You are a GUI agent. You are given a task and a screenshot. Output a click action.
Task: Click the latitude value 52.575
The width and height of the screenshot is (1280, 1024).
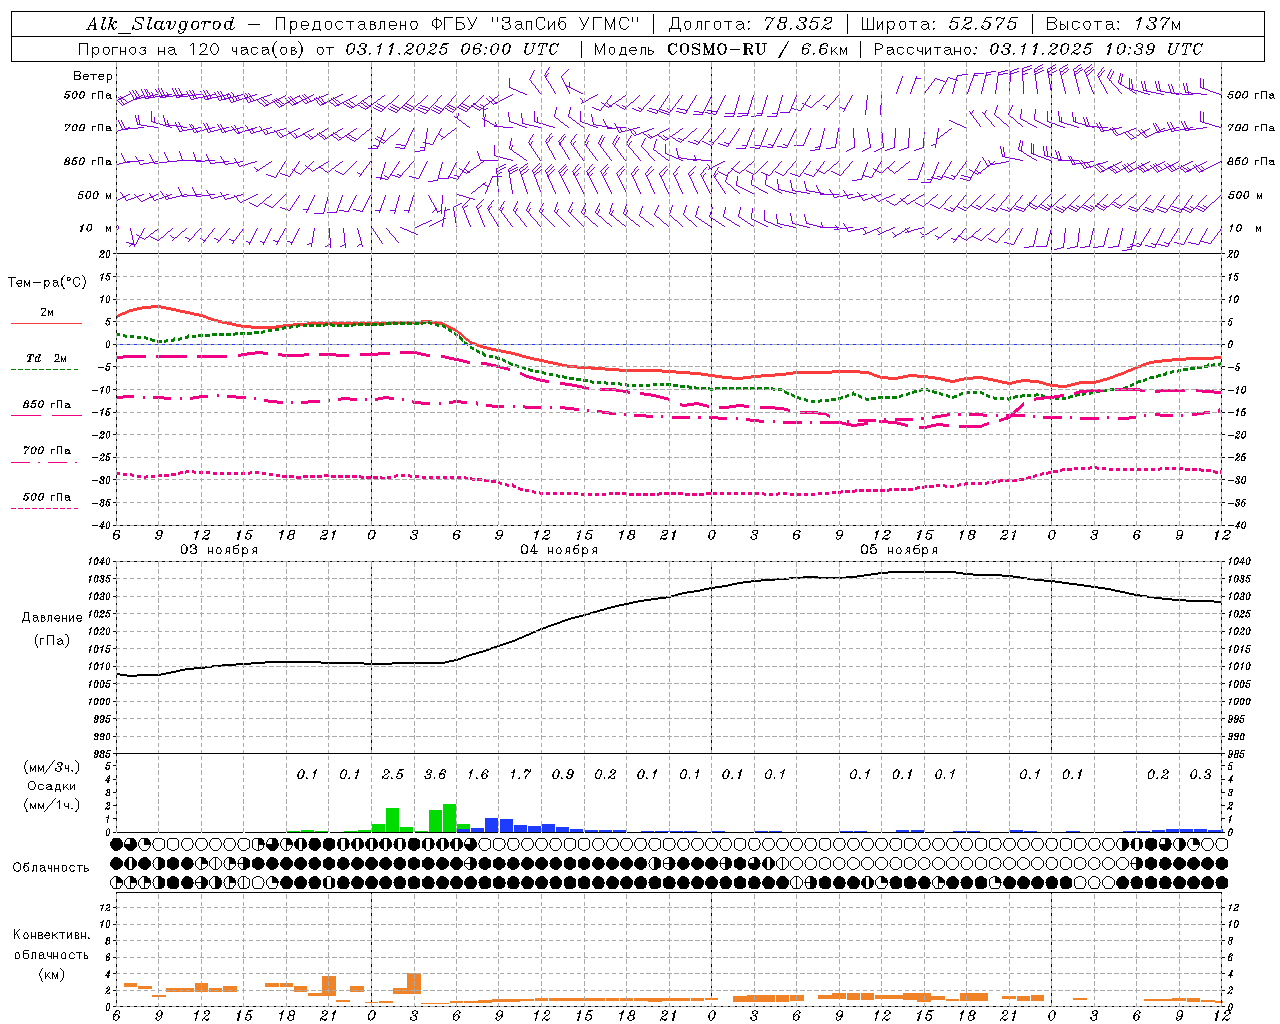click(x=982, y=24)
